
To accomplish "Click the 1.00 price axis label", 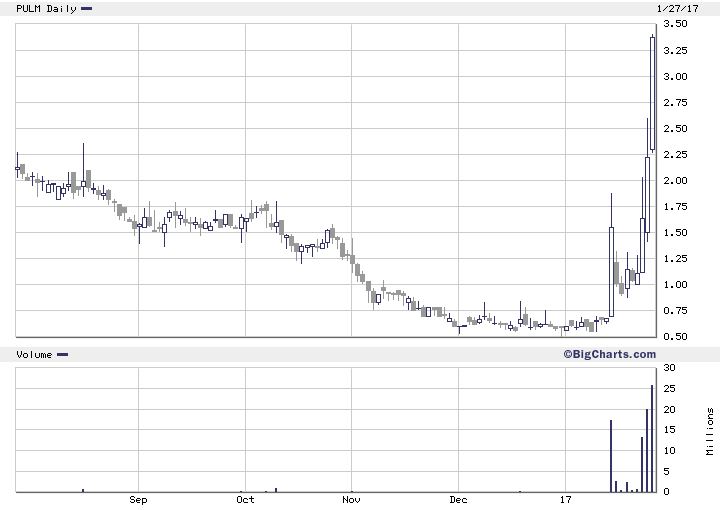I will [675, 285].
